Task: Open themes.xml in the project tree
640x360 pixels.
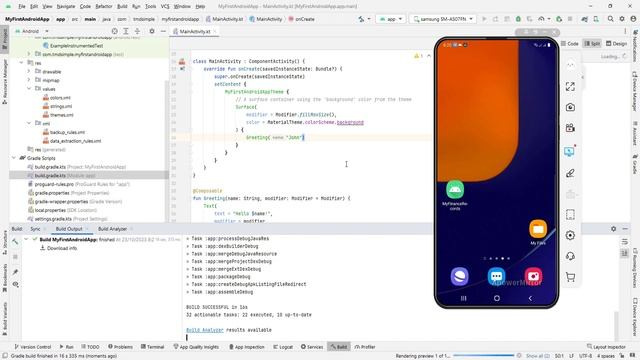Action: coord(62,115)
